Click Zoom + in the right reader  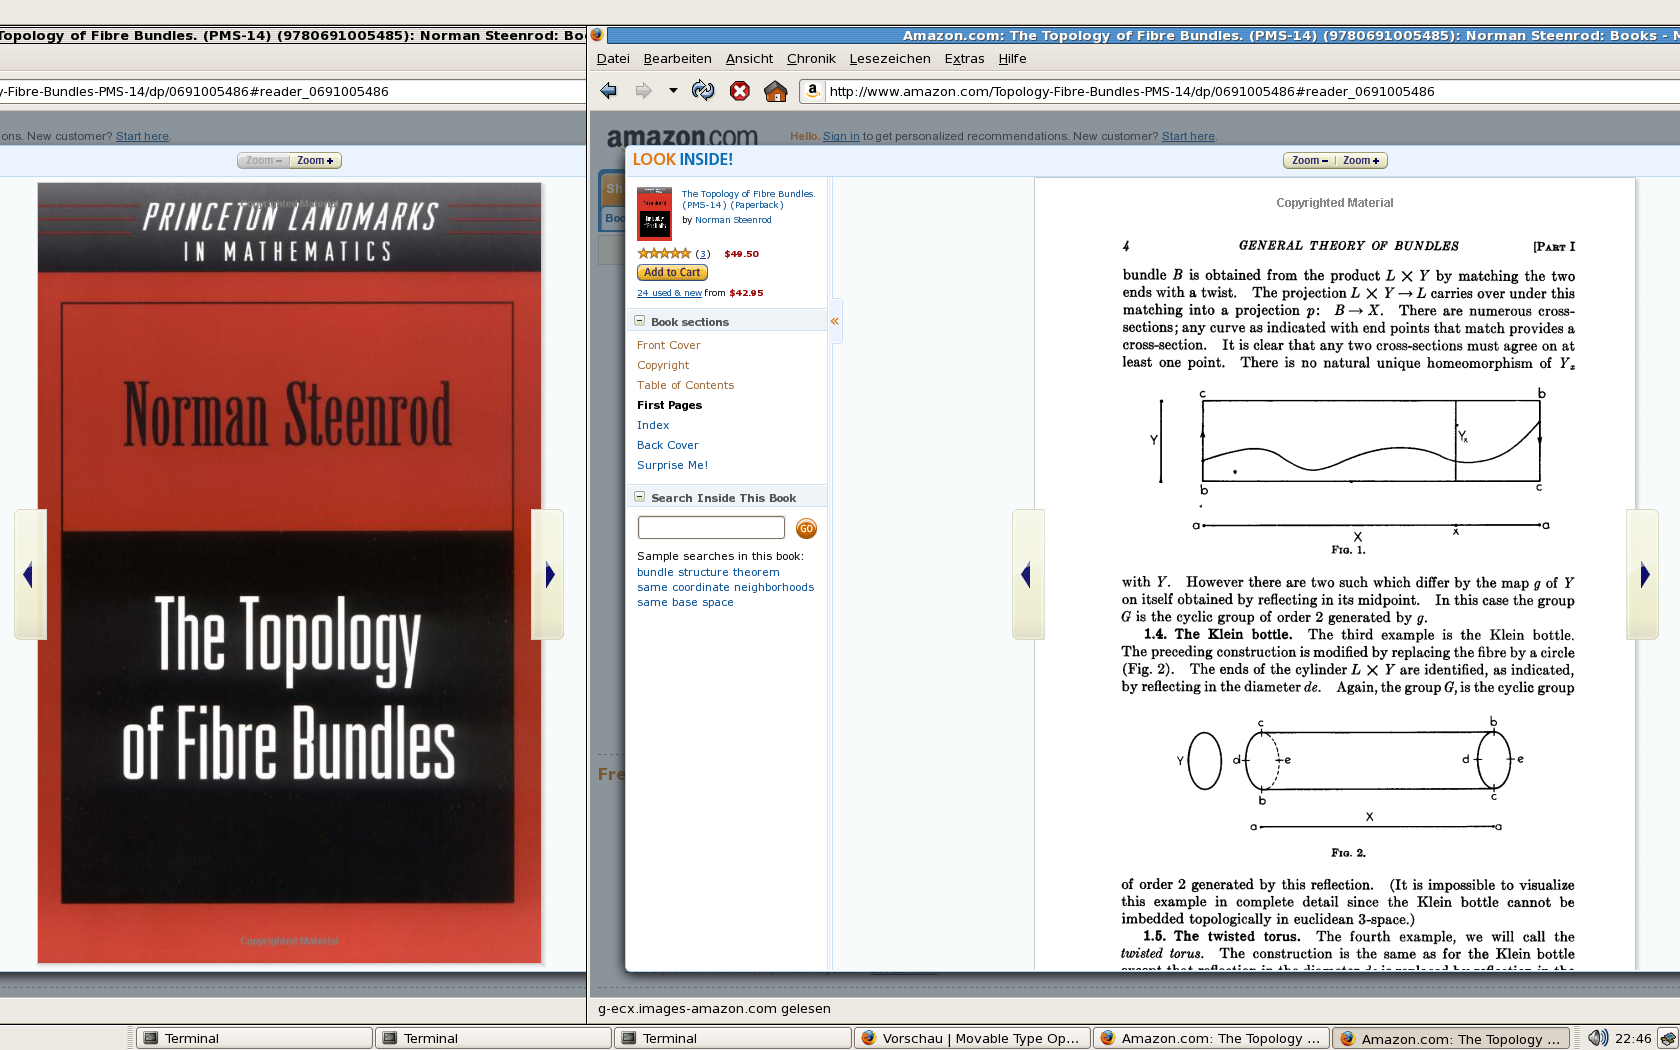click(x=1361, y=161)
